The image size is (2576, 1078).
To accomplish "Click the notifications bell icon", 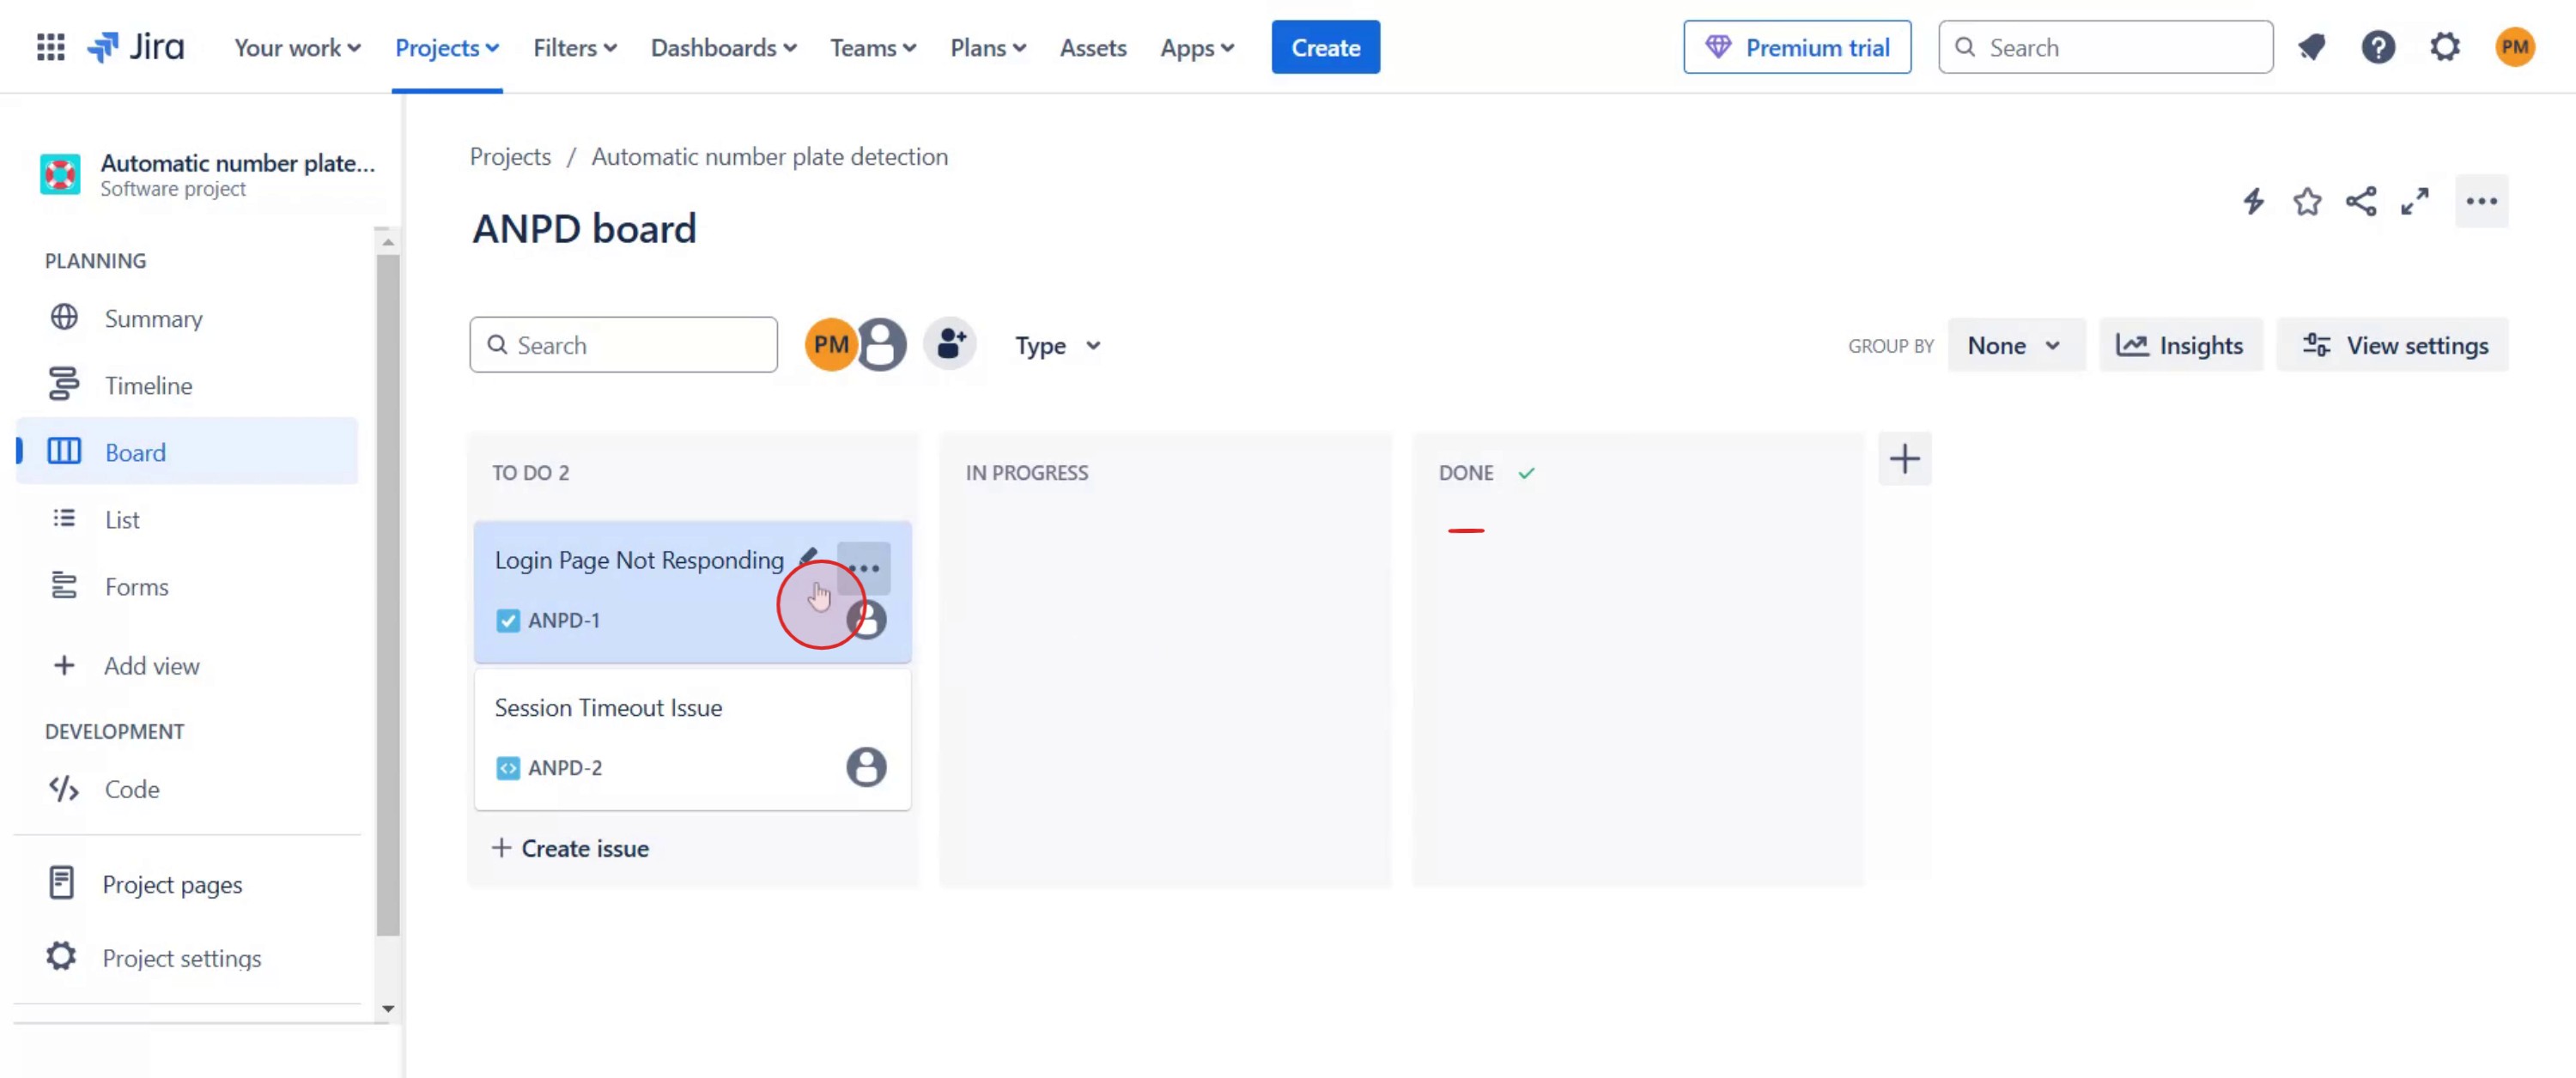I will pyautogui.click(x=2311, y=47).
